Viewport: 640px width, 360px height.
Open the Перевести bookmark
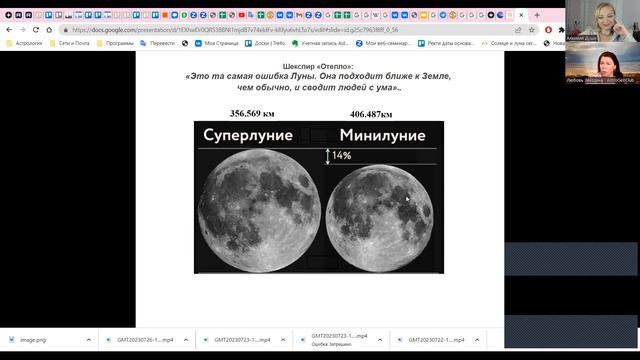click(x=157, y=43)
